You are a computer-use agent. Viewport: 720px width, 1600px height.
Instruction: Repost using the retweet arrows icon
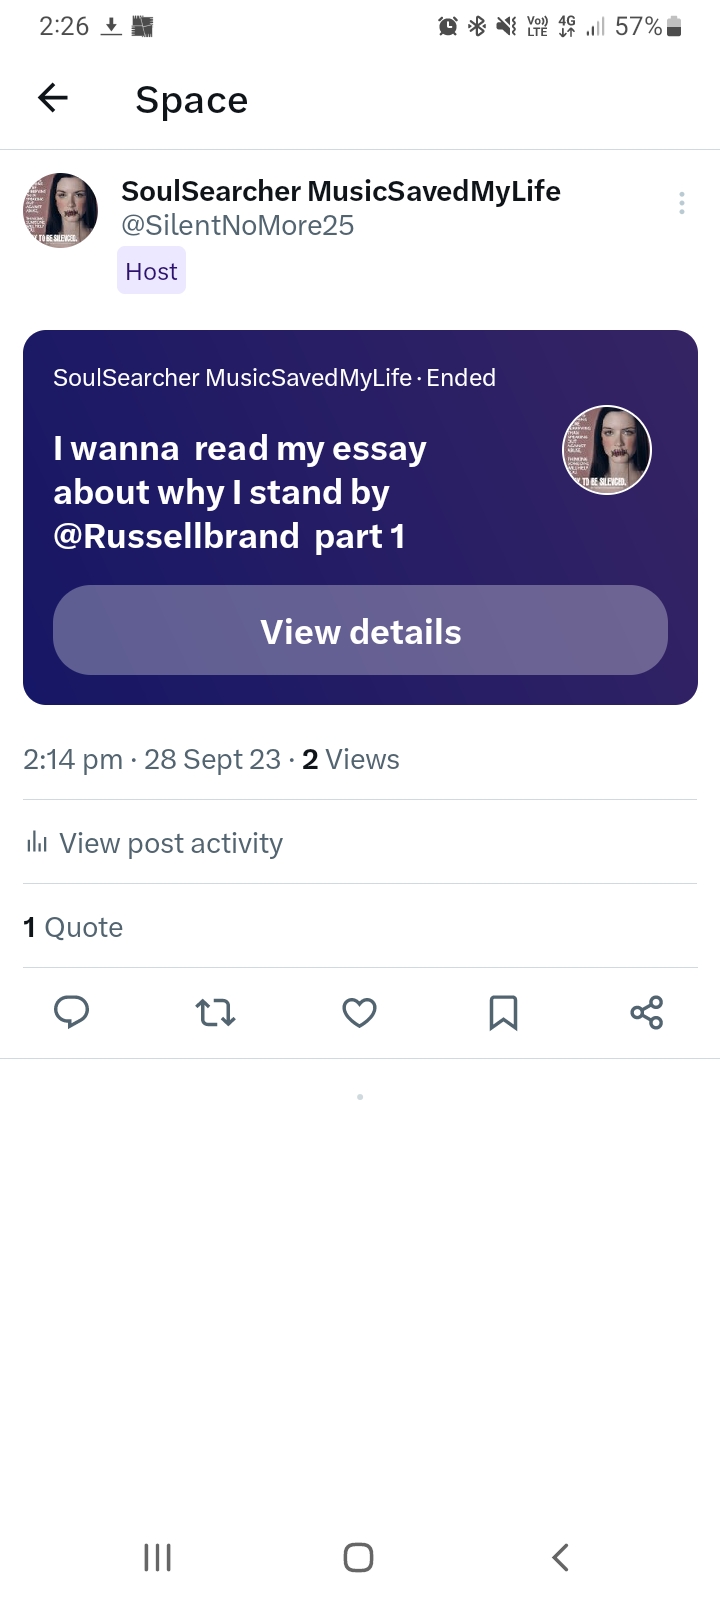215,1013
